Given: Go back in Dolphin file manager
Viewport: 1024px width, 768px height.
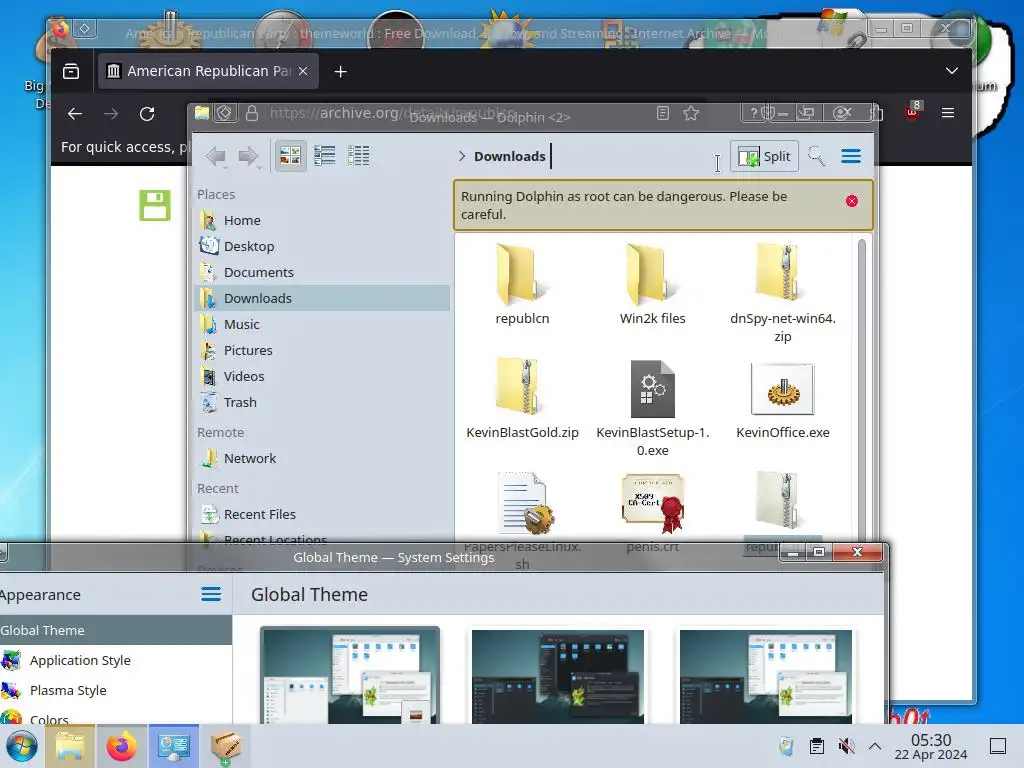Looking at the screenshot, I should click(x=216, y=156).
